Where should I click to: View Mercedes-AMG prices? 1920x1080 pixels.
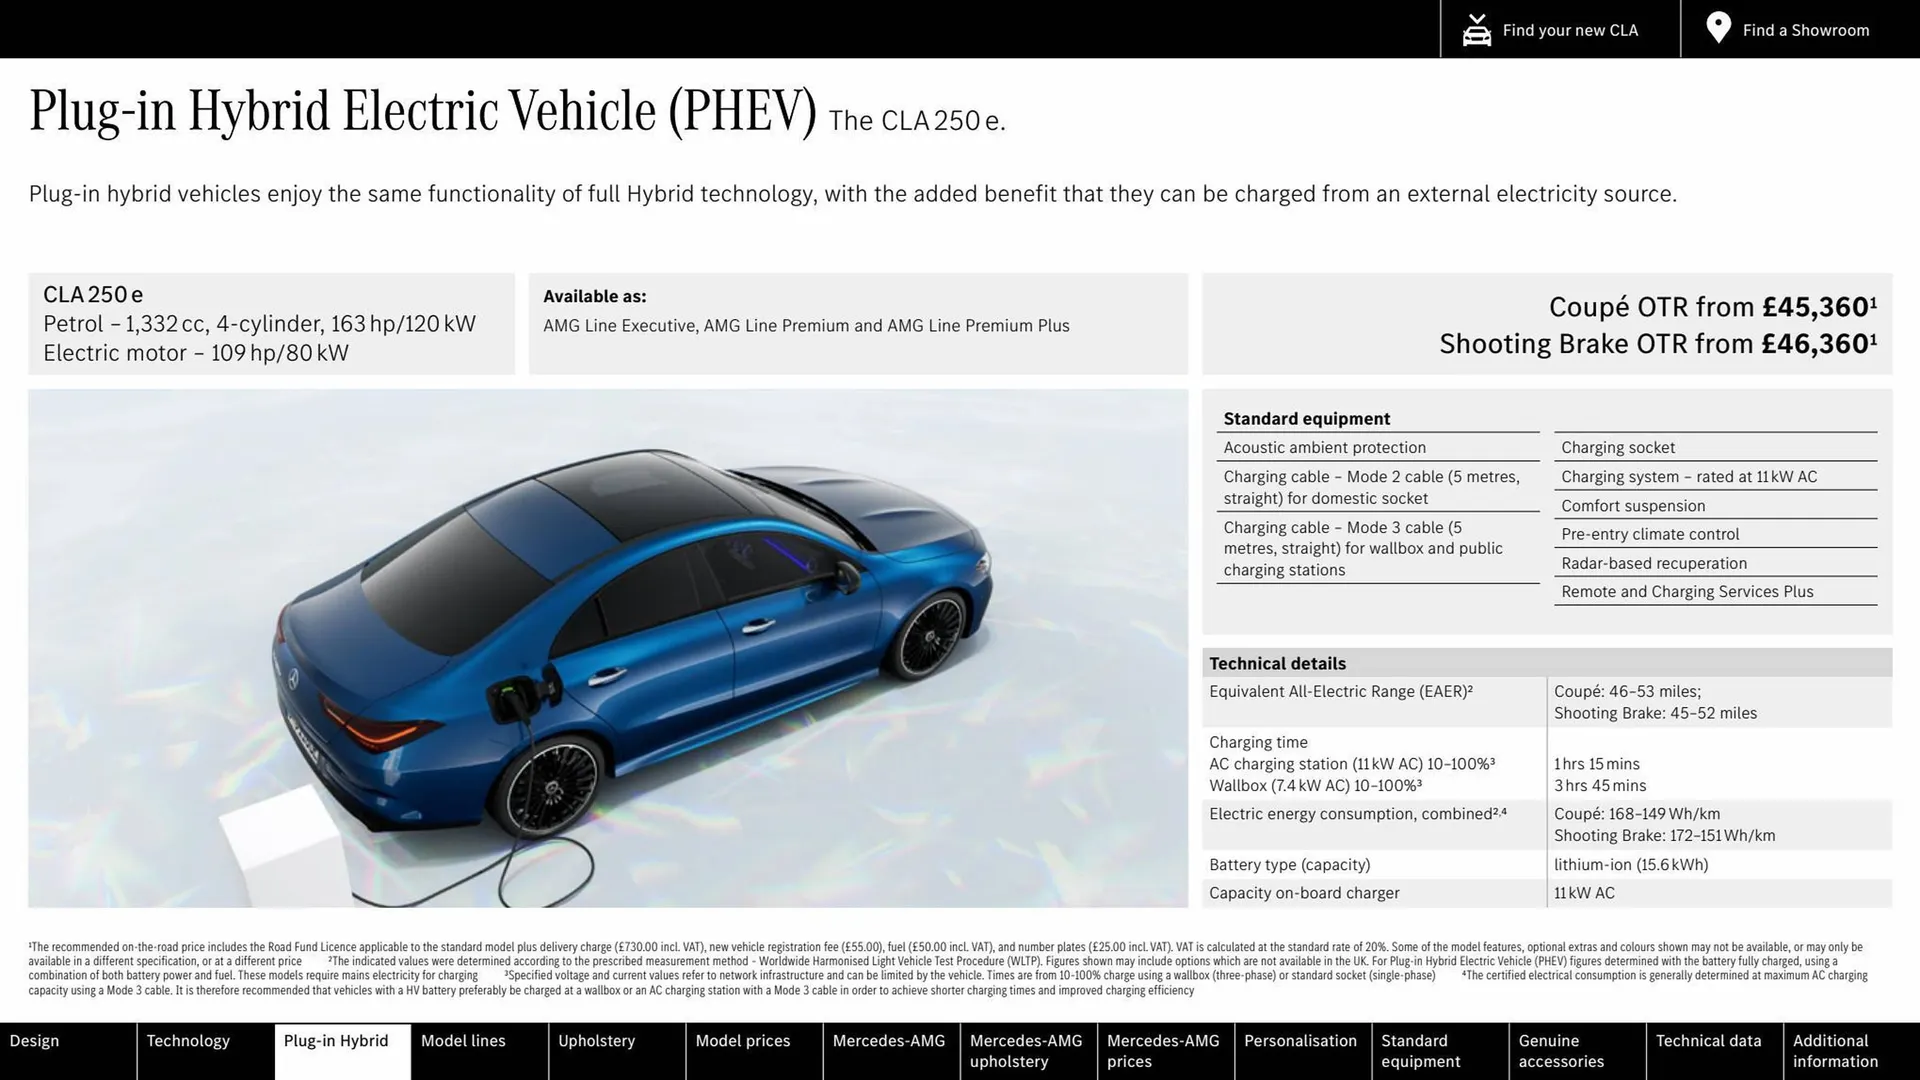(1163, 1051)
